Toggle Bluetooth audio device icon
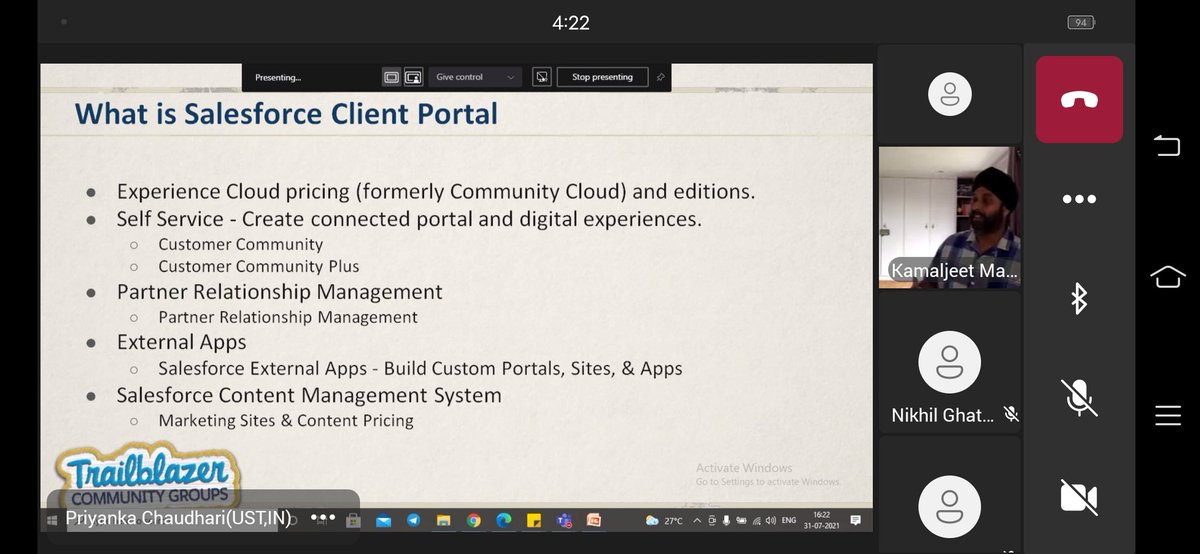Viewport: 1200px width, 554px height. (x=1079, y=298)
